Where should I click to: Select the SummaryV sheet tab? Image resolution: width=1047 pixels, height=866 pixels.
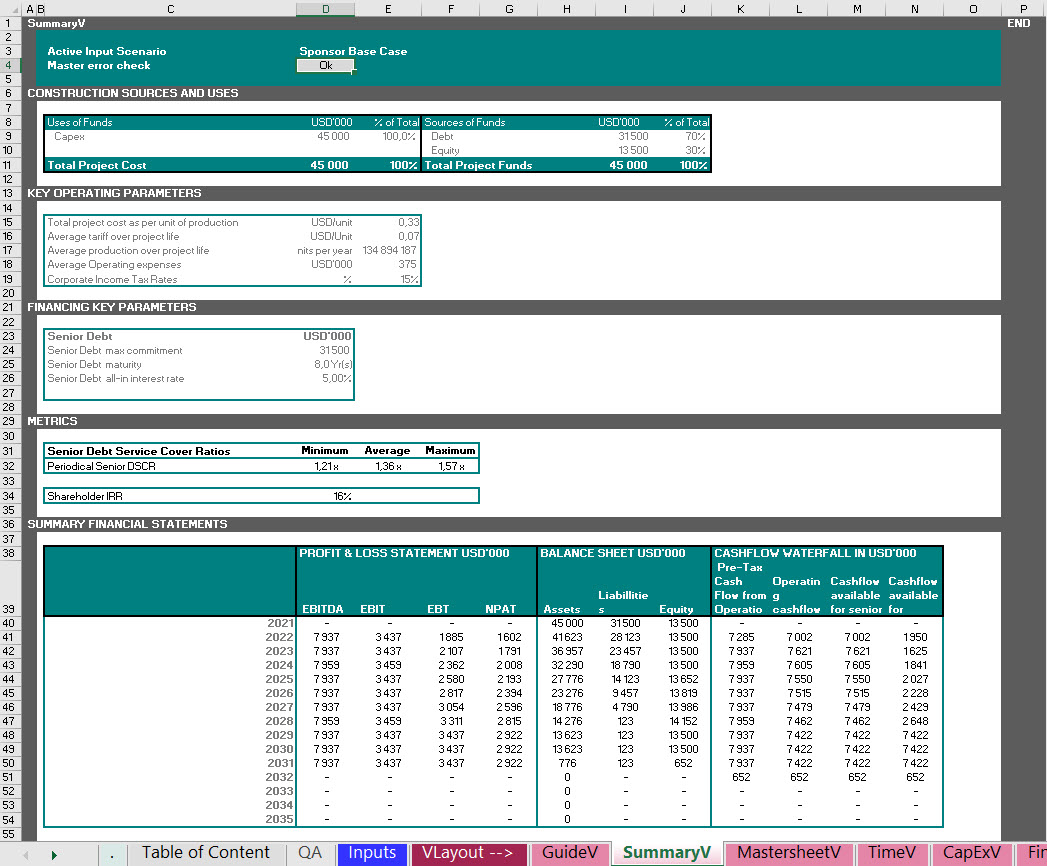[667, 853]
